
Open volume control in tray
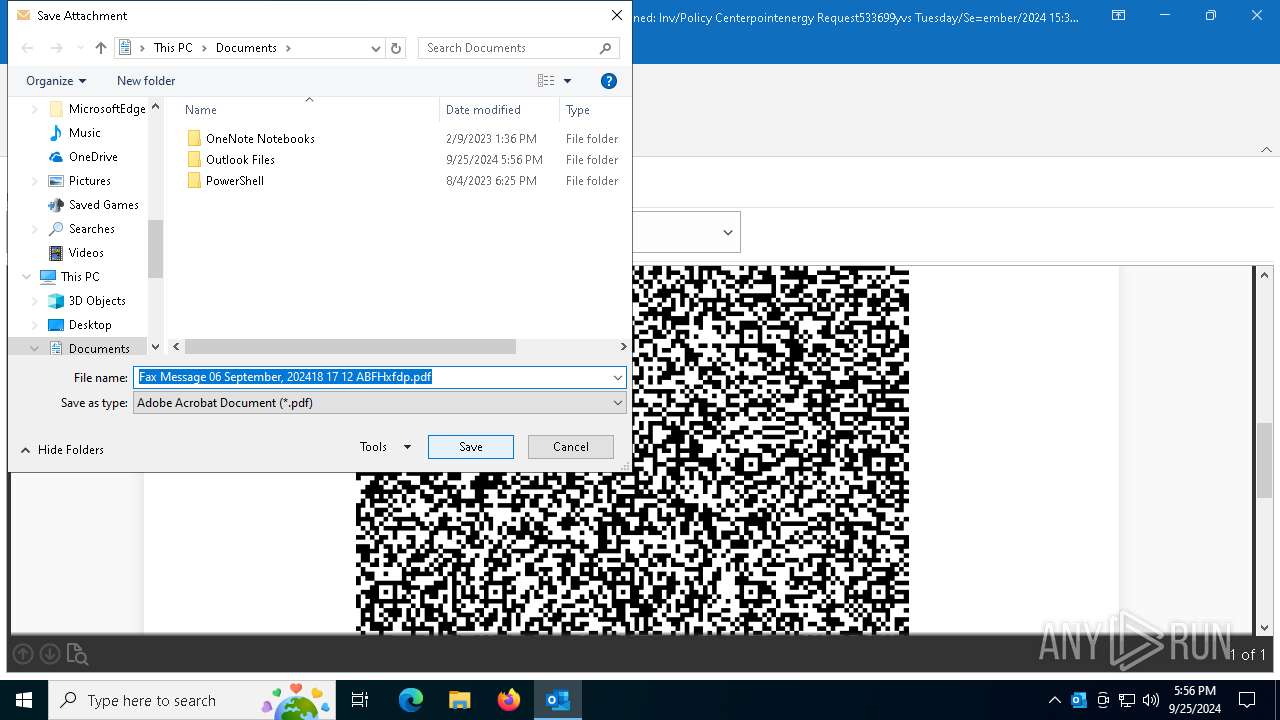[1150, 700]
